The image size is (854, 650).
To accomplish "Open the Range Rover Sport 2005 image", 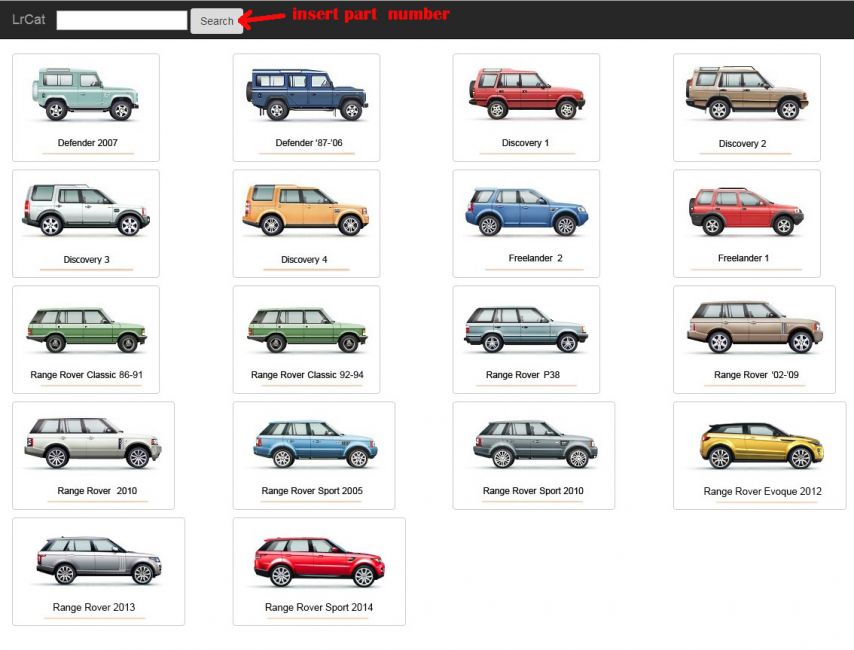I will [315, 444].
